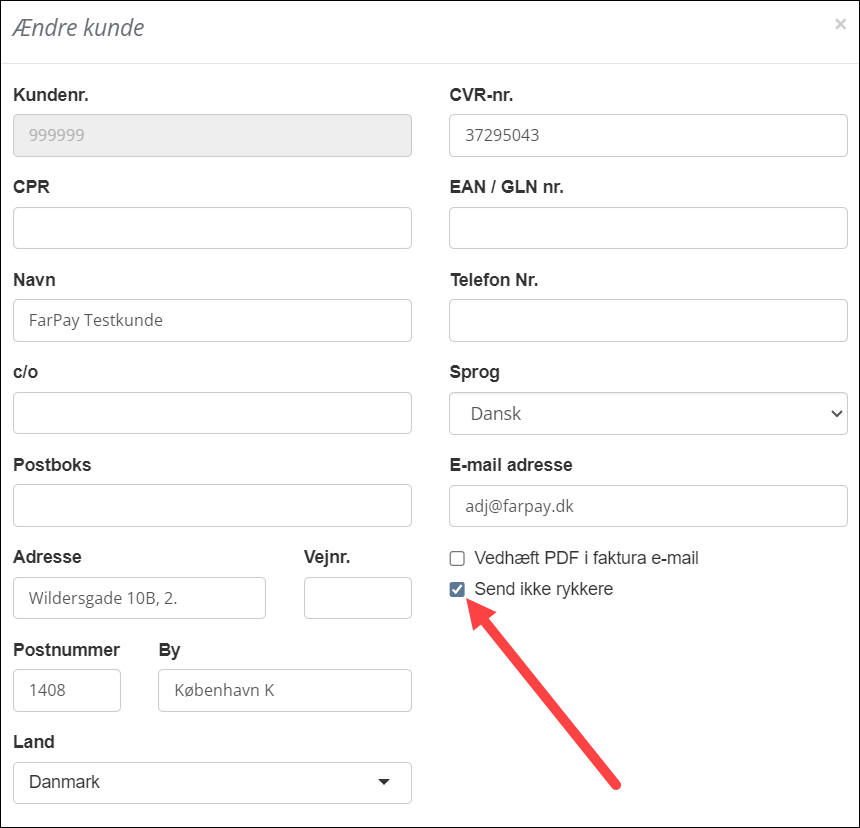Click the CVR-nr. input field

[x=648, y=136]
